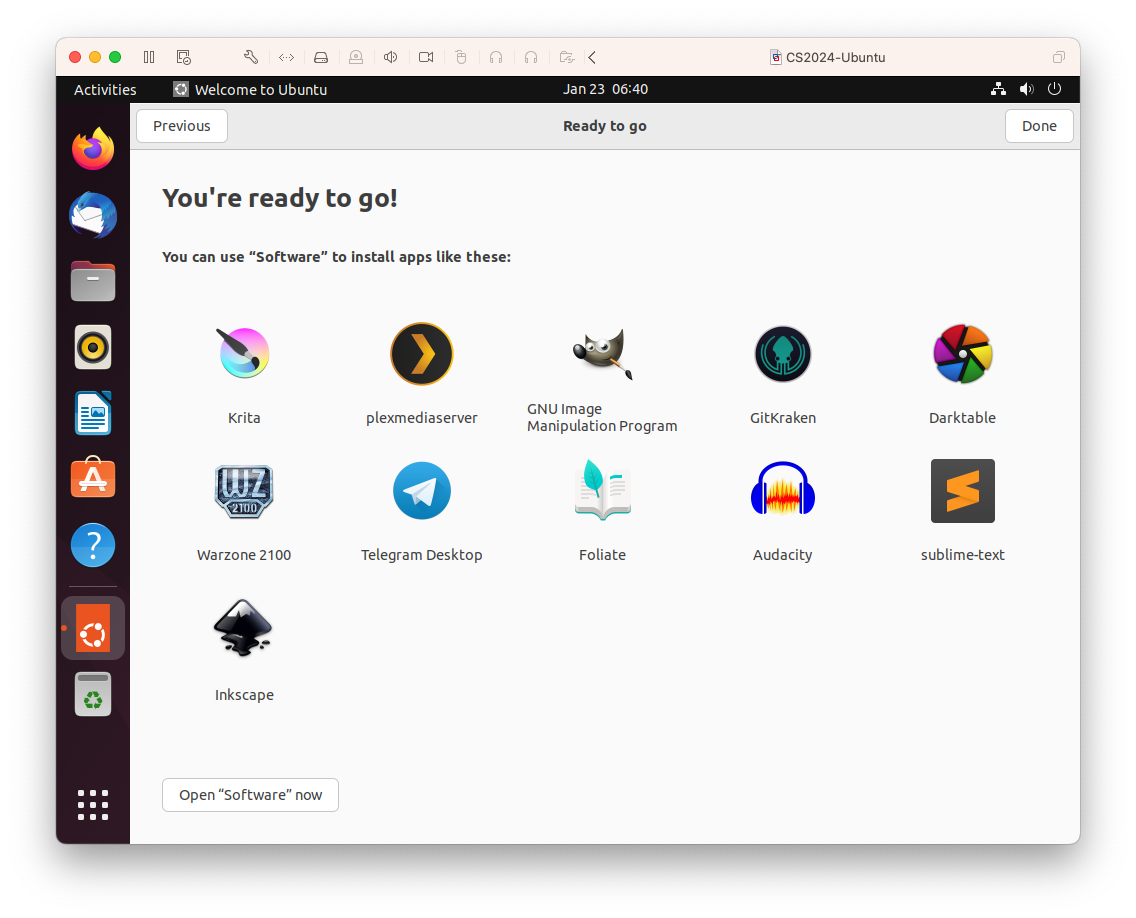The height and width of the screenshot is (918, 1136).
Task: Select the Inkscape app icon
Action: point(243,629)
